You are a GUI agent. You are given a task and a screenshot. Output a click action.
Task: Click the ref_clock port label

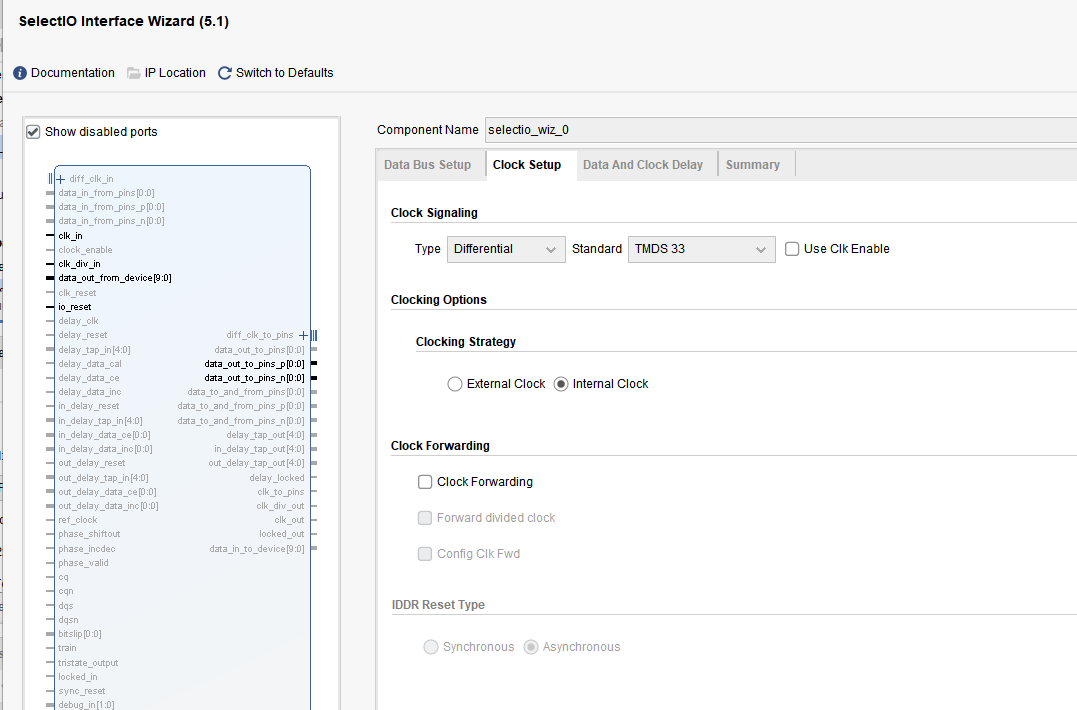pyautogui.click(x=78, y=520)
